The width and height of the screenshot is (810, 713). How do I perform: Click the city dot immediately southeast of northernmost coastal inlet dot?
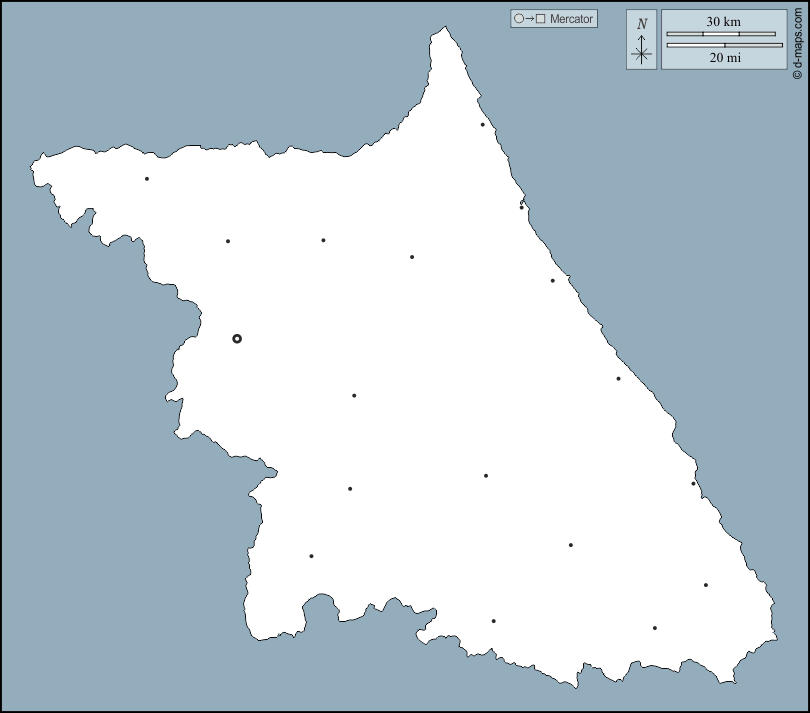coord(552,281)
